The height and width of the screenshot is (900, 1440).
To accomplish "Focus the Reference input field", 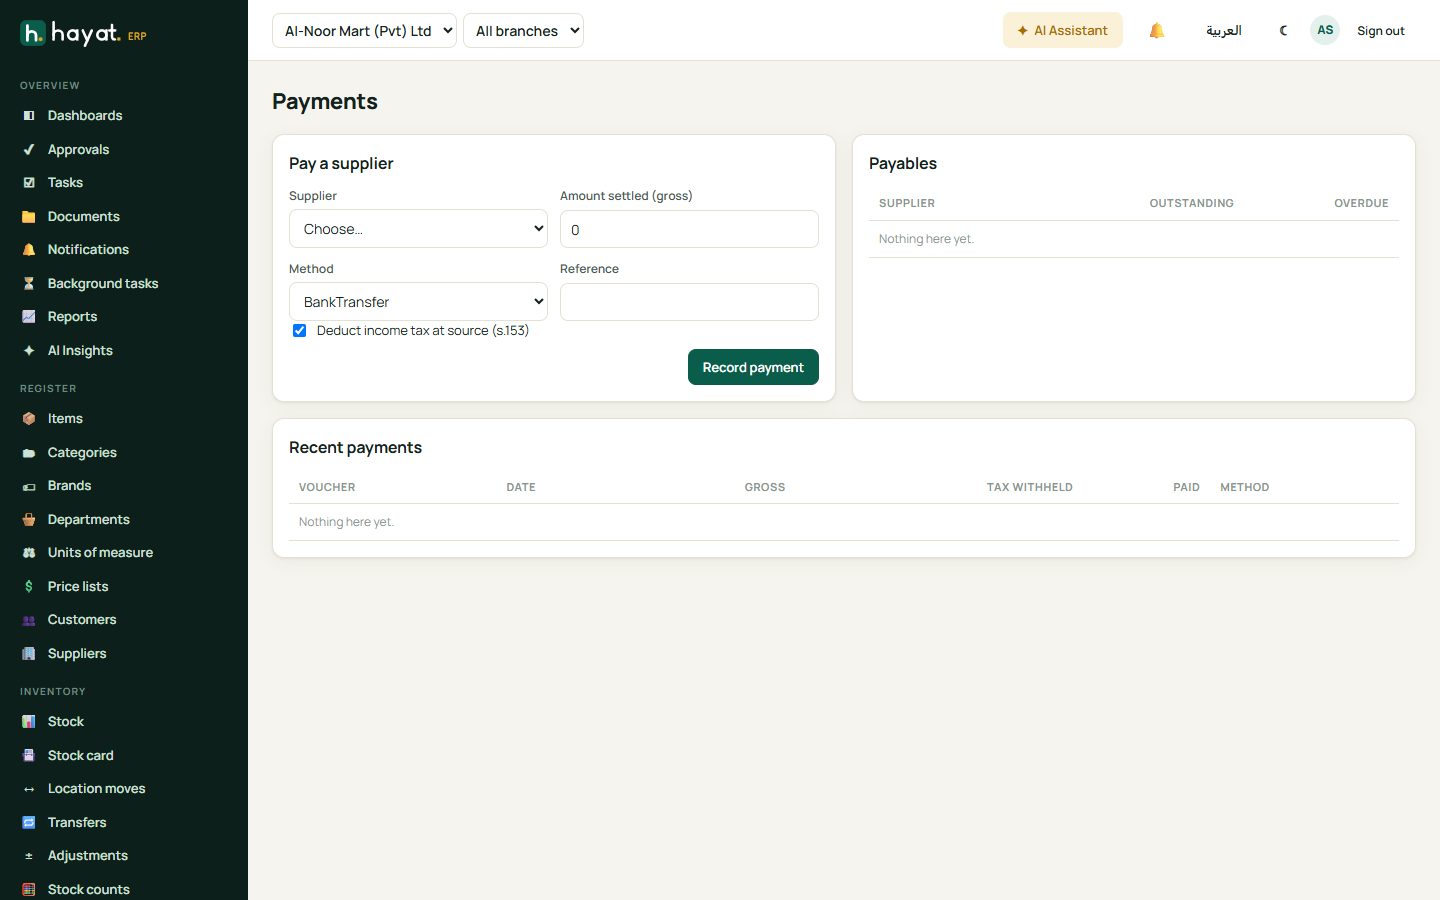I will point(689,302).
